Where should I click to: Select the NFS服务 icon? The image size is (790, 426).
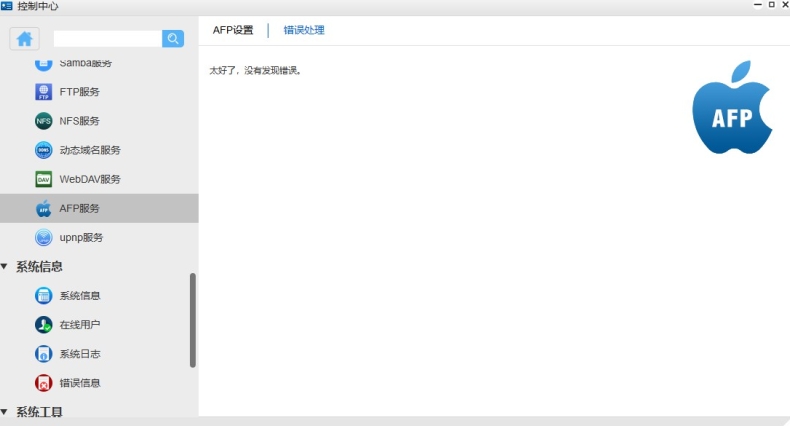pos(44,121)
